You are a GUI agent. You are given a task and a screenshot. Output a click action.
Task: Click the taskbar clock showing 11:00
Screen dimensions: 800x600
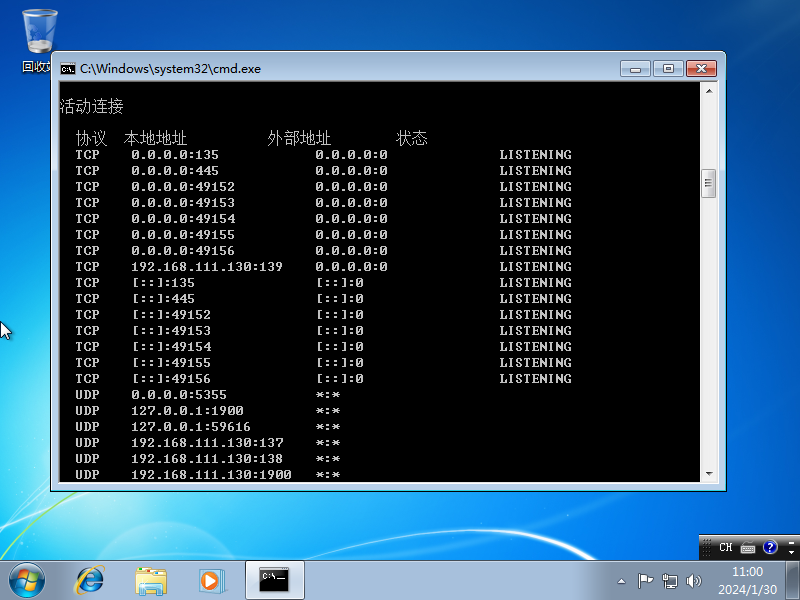pos(747,571)
